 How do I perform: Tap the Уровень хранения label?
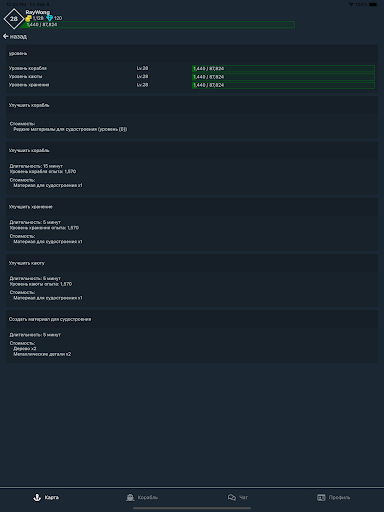(29, 85)
